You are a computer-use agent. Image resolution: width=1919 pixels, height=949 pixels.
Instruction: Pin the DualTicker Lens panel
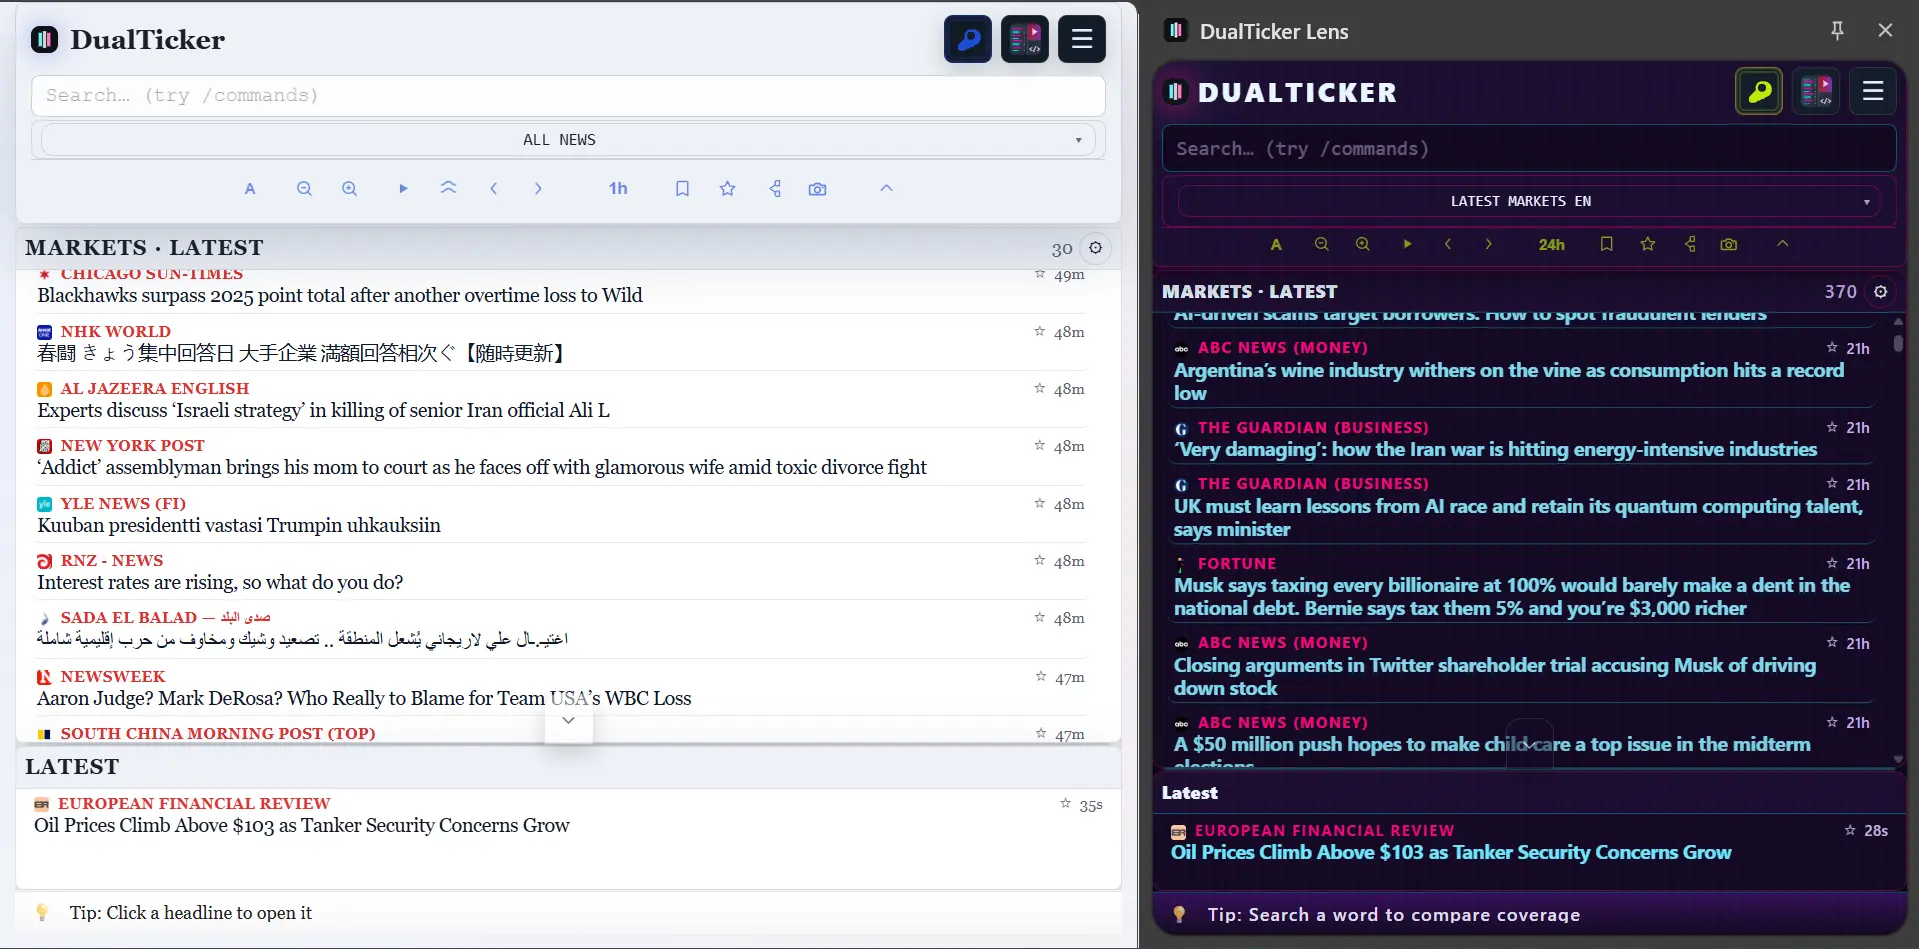1837,31
